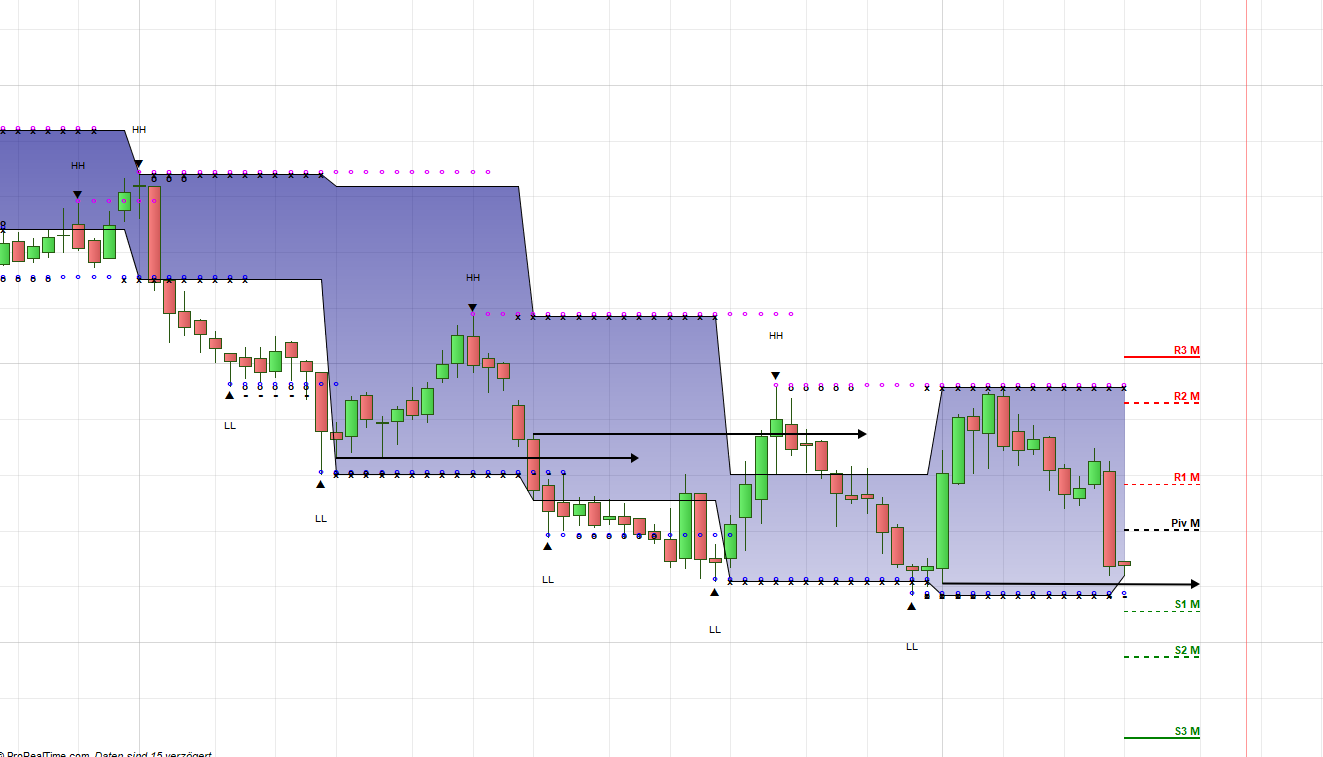Viewport: 1323px width, 757px height.
Task: Click the red vertical session line at right edge
Action: [x=1250, y=400]
